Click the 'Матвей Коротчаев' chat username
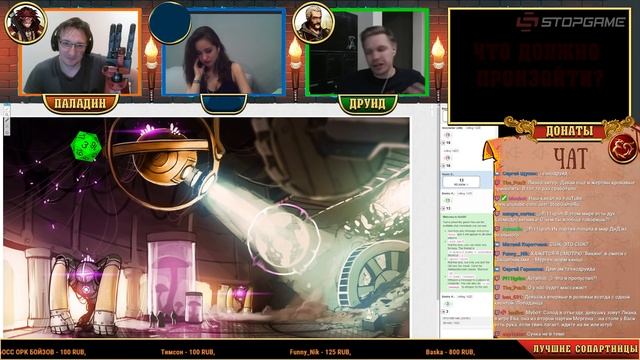The image size is (640, 360). click(x=525, y=244)
